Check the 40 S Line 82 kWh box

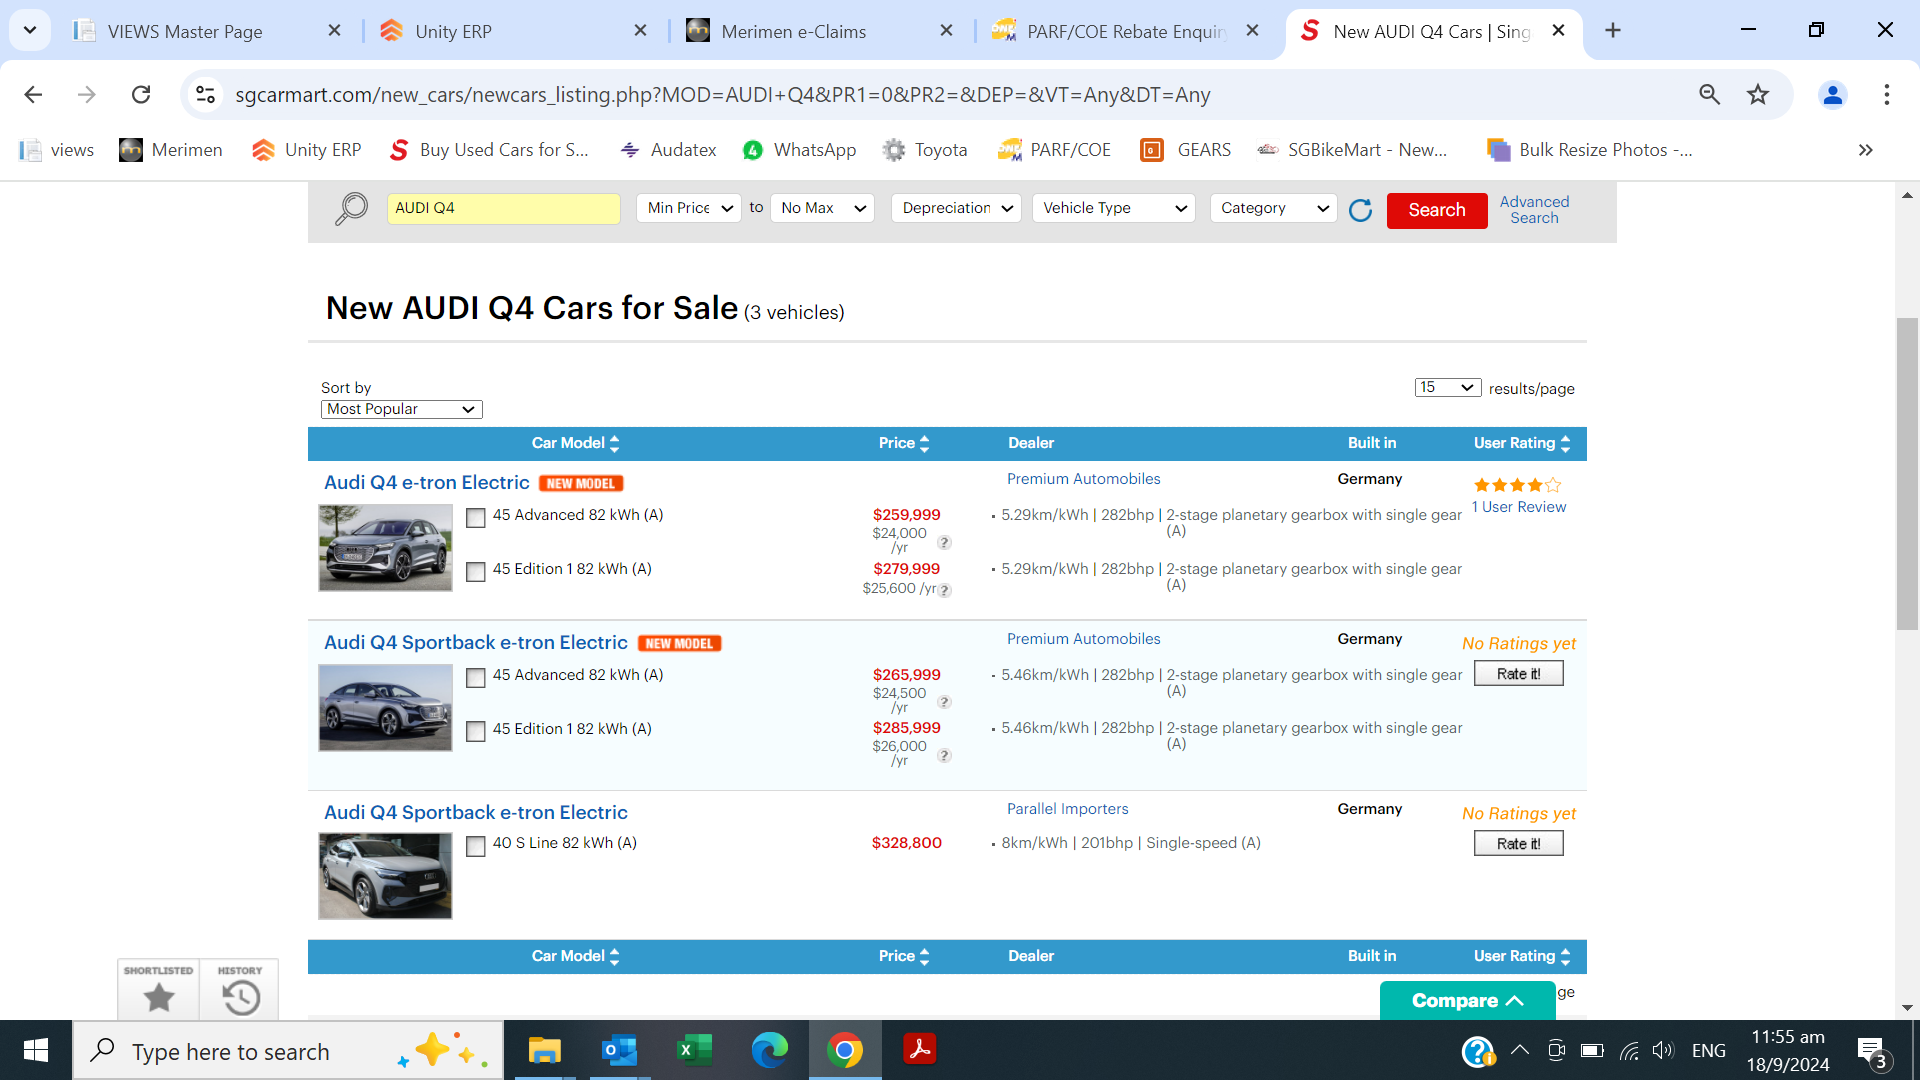(x=476, y=845)
